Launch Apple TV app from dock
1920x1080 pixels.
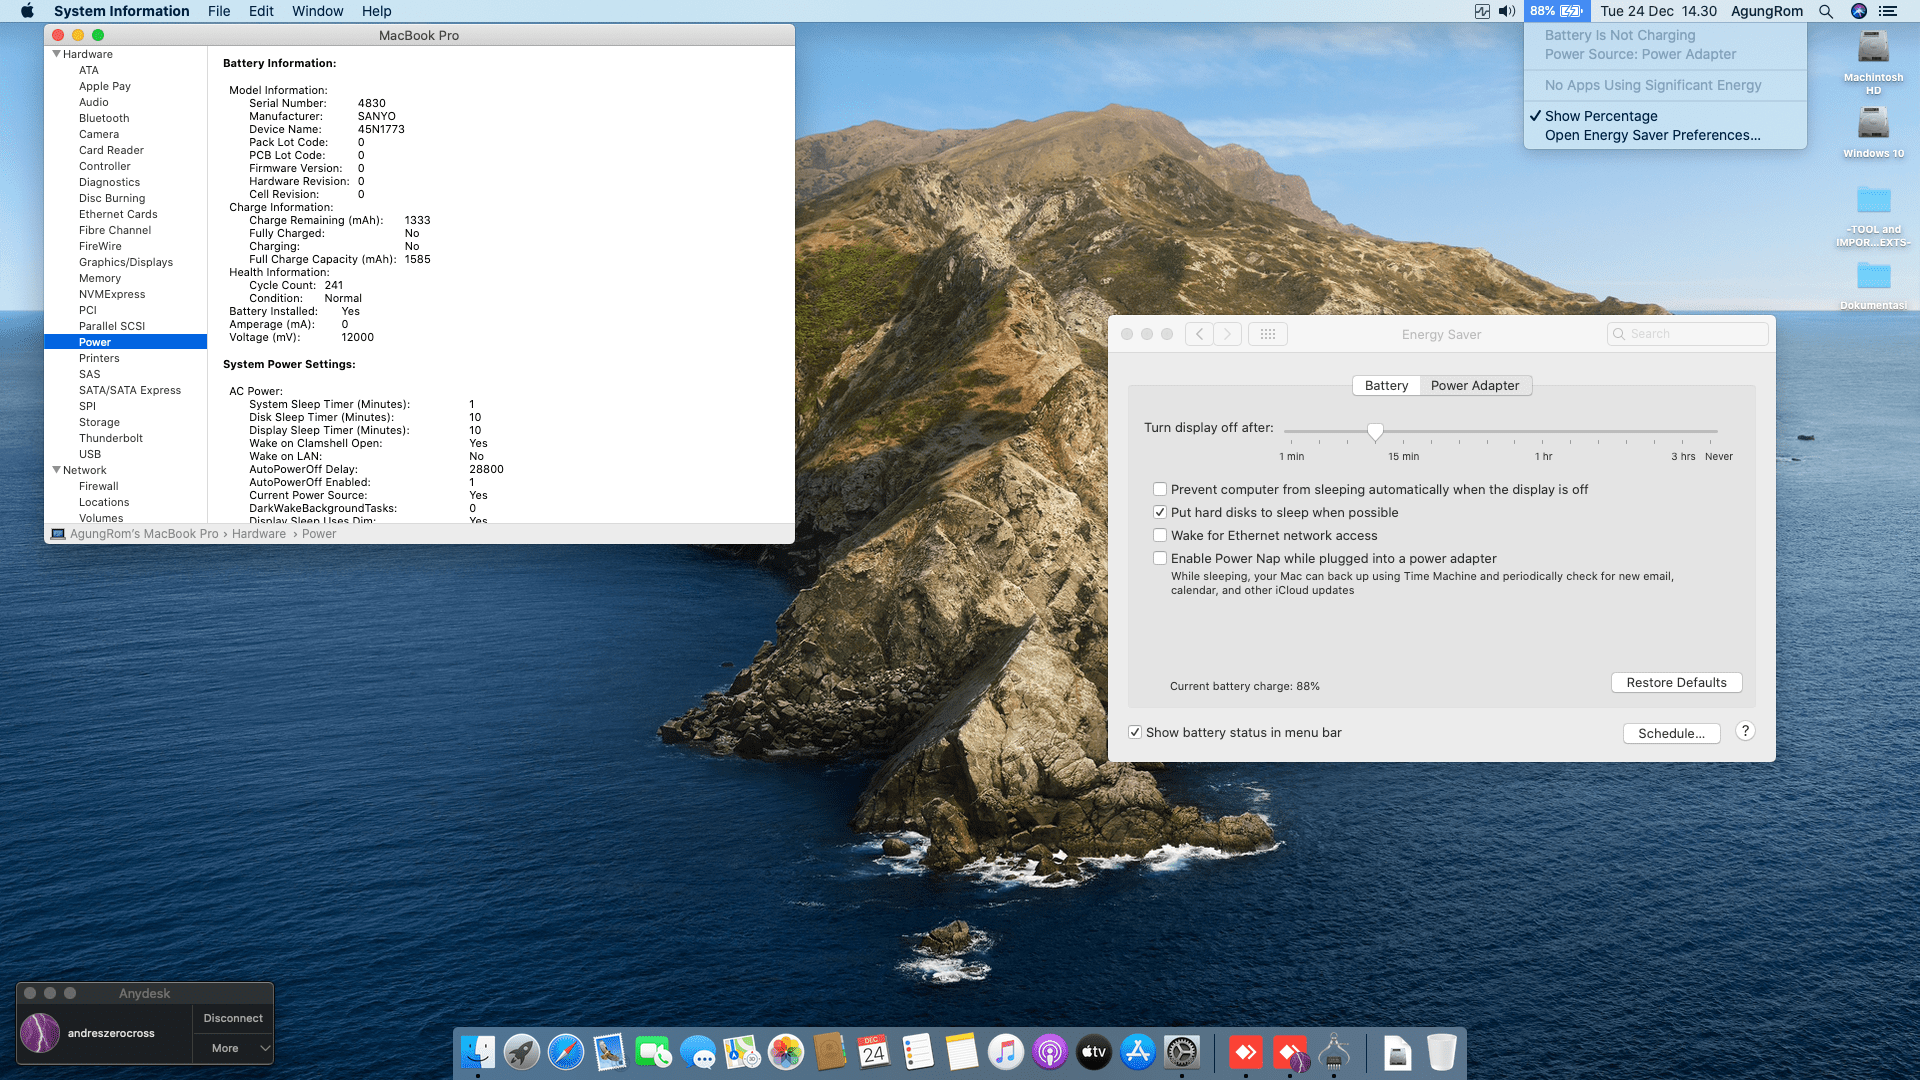coord(1093,1052)
